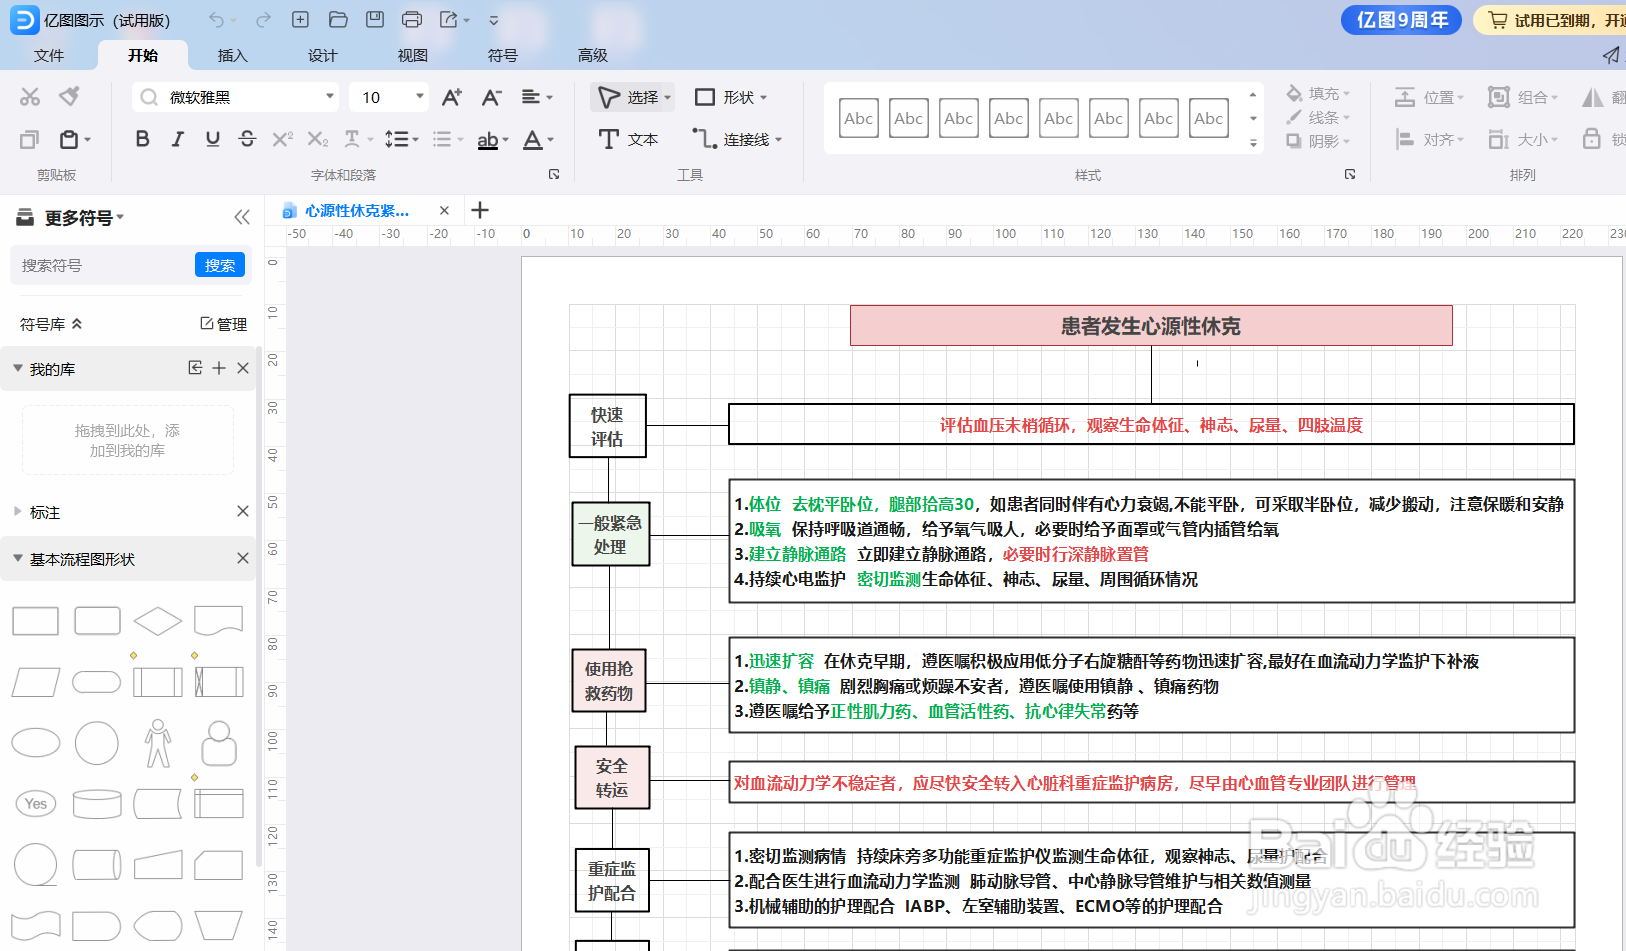Screen dimensions: 1626x951
Task: Activate the 文本 text tool
Action: (x=628, y=139)
